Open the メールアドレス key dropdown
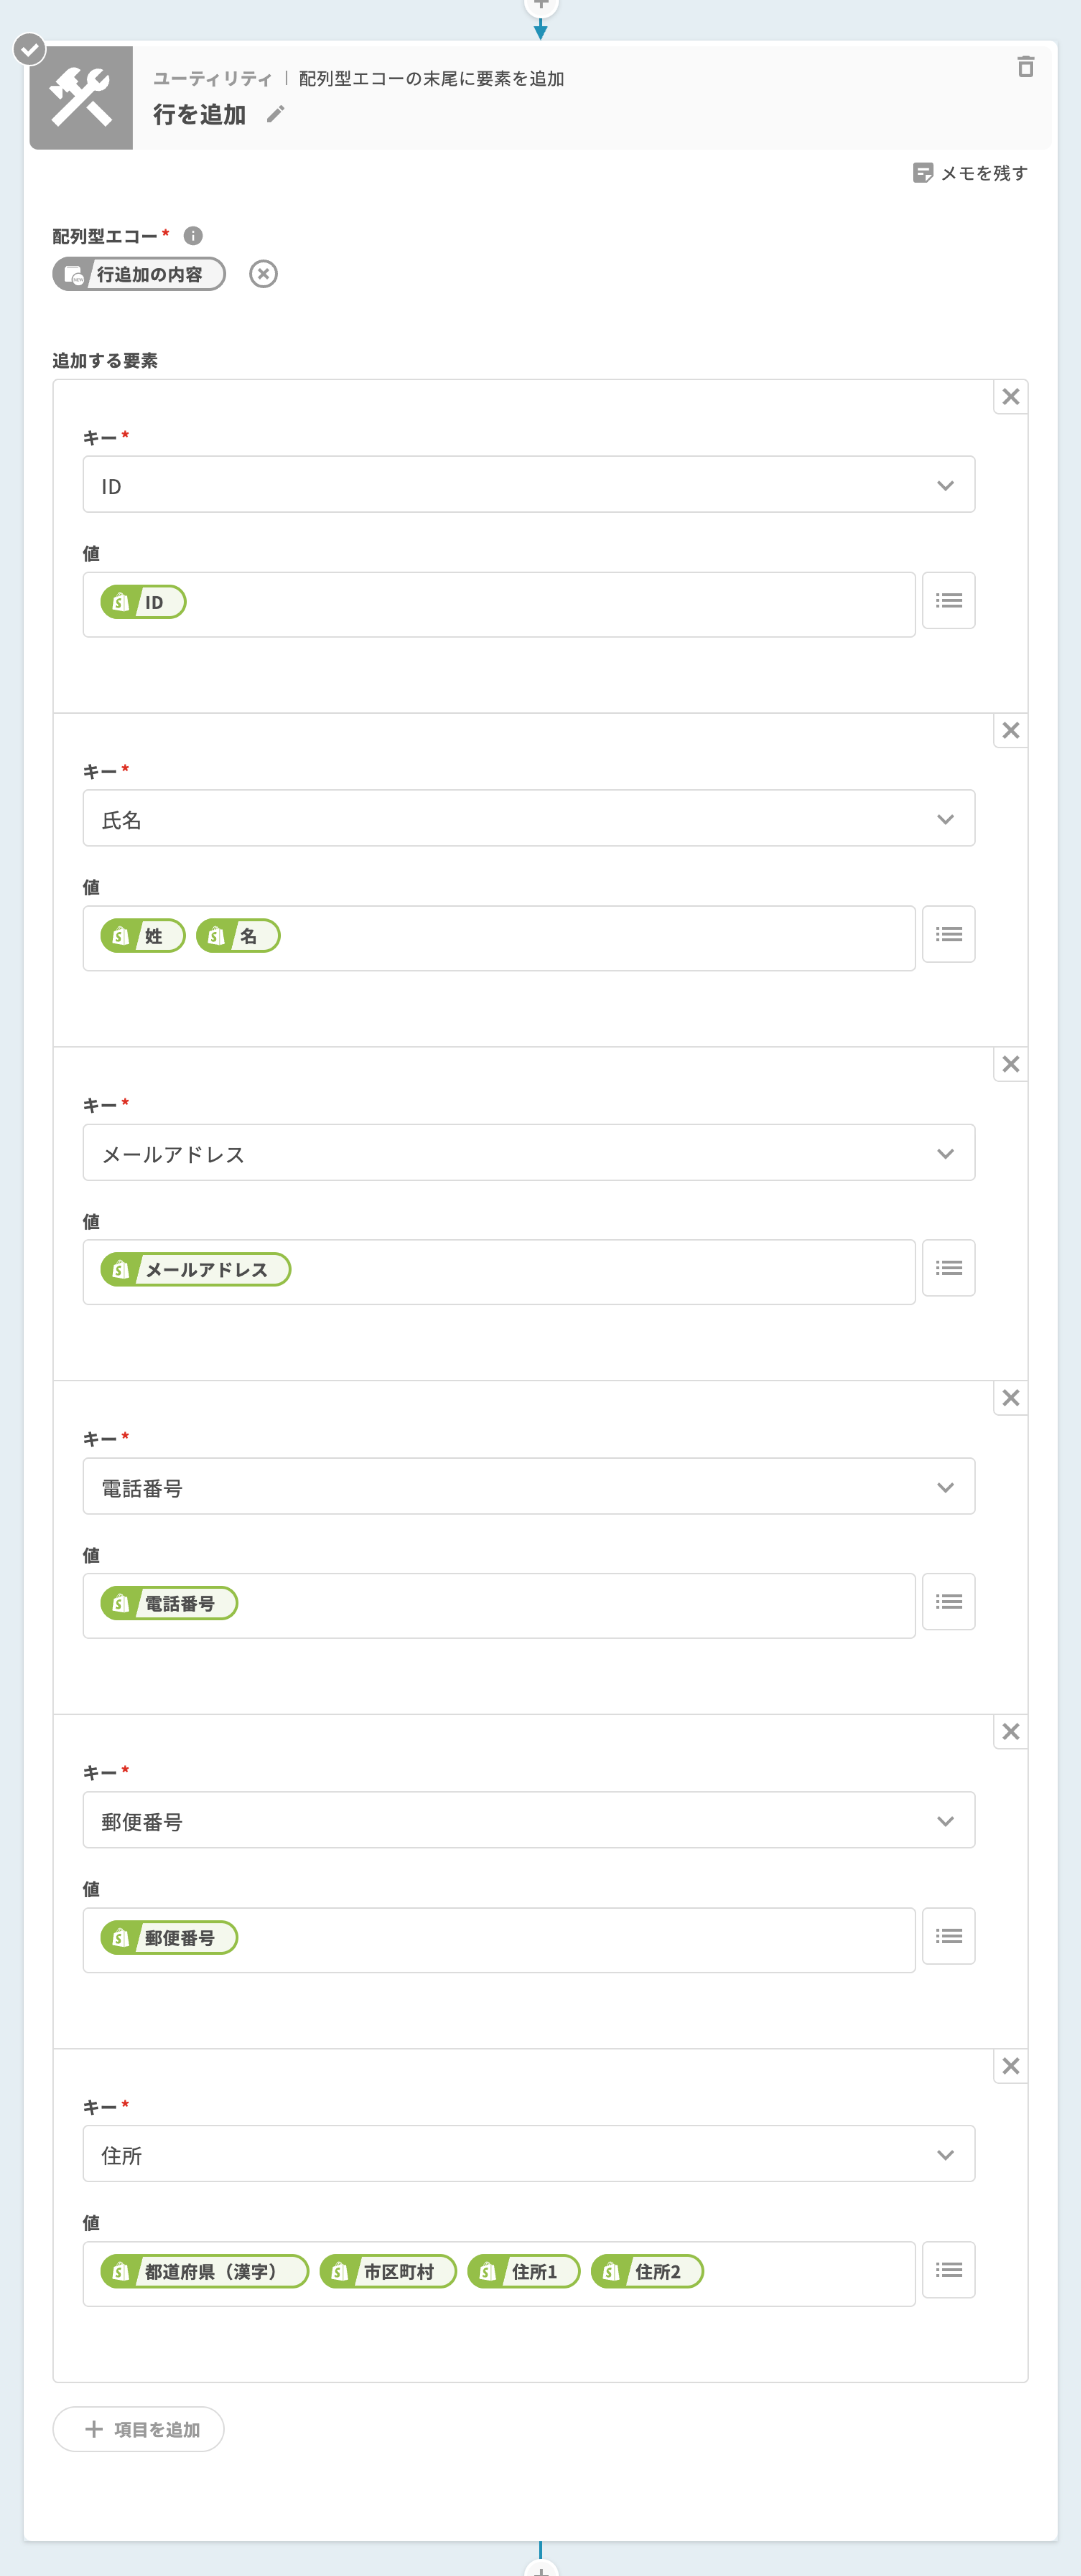The image size is (1081, 2576). (528, 1153)
